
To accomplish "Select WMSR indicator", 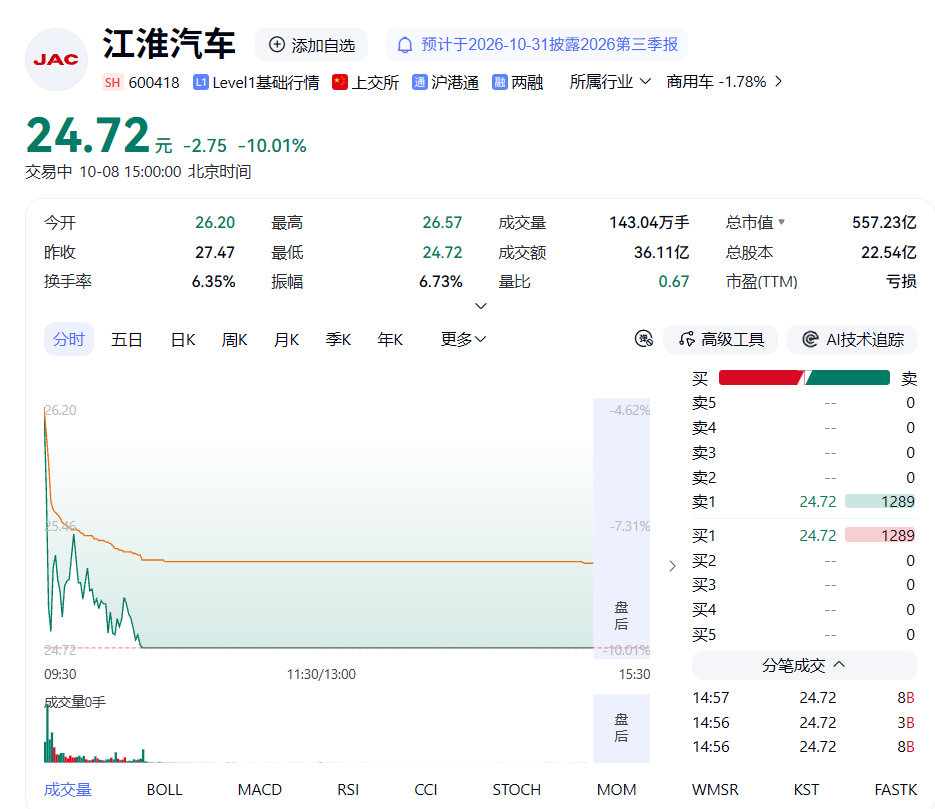I will point(715,789).
